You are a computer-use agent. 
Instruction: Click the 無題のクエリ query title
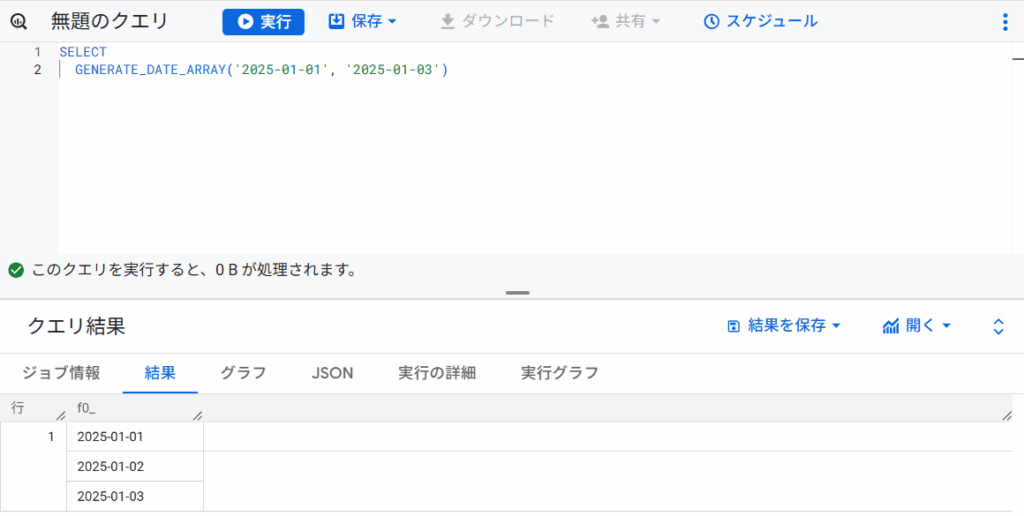(110, 22)
